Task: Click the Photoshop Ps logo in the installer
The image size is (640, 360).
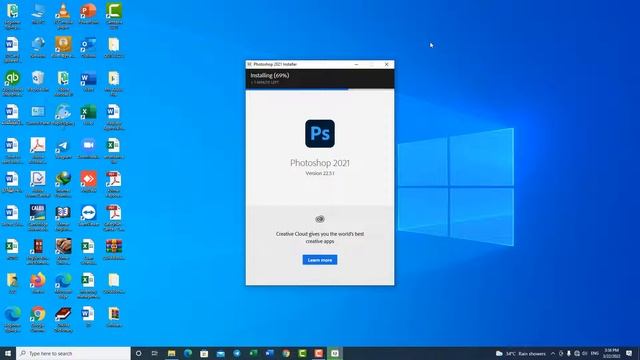Action: click(320, 133)
